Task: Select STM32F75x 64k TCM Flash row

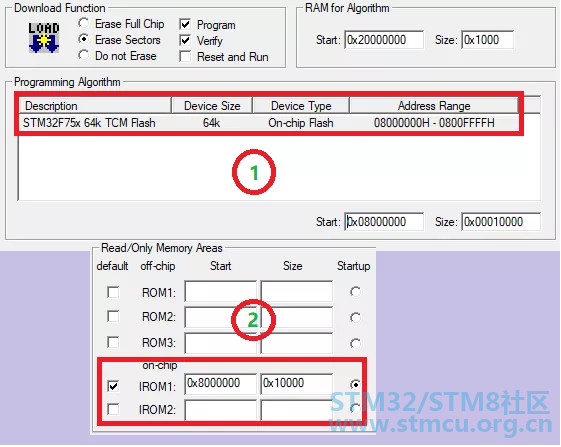Action: (268, 123)
